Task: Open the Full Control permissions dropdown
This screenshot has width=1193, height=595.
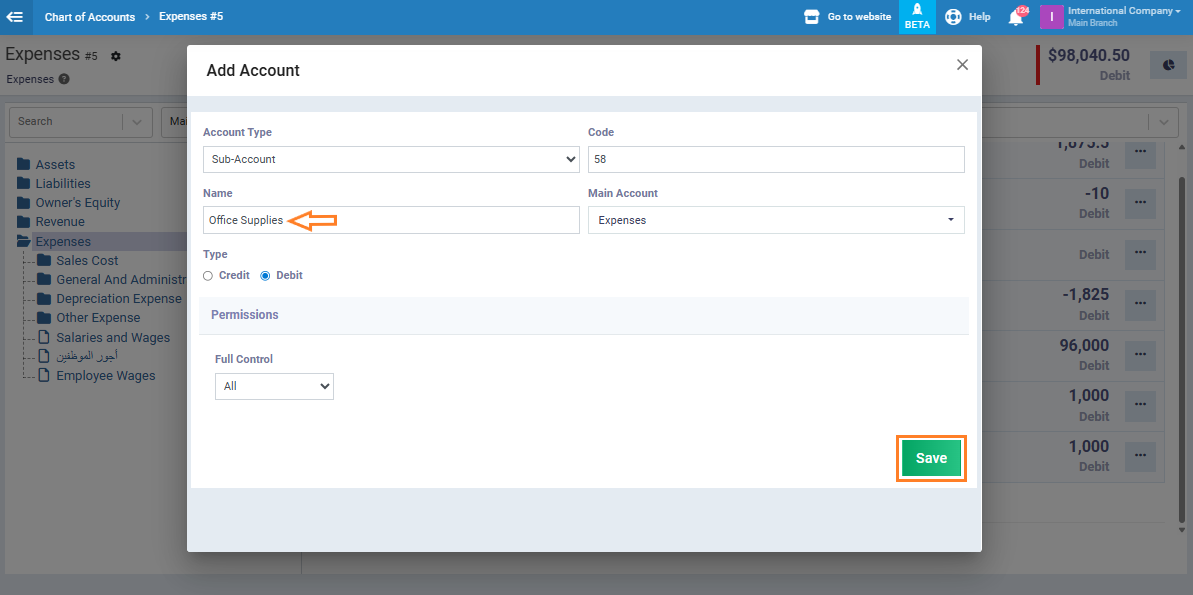Action: (x=274, y=386)
